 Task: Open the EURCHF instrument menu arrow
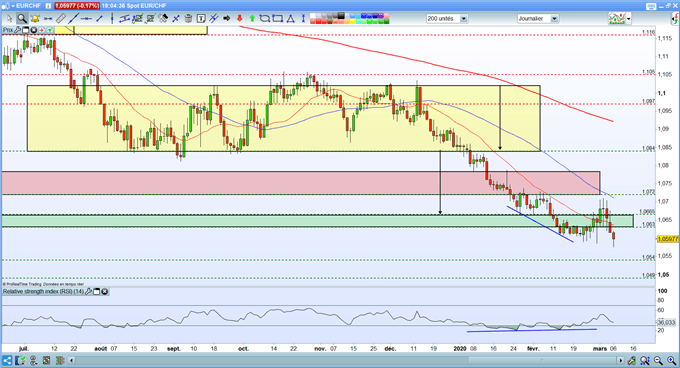pyautogui.click(x=13, y=6)
